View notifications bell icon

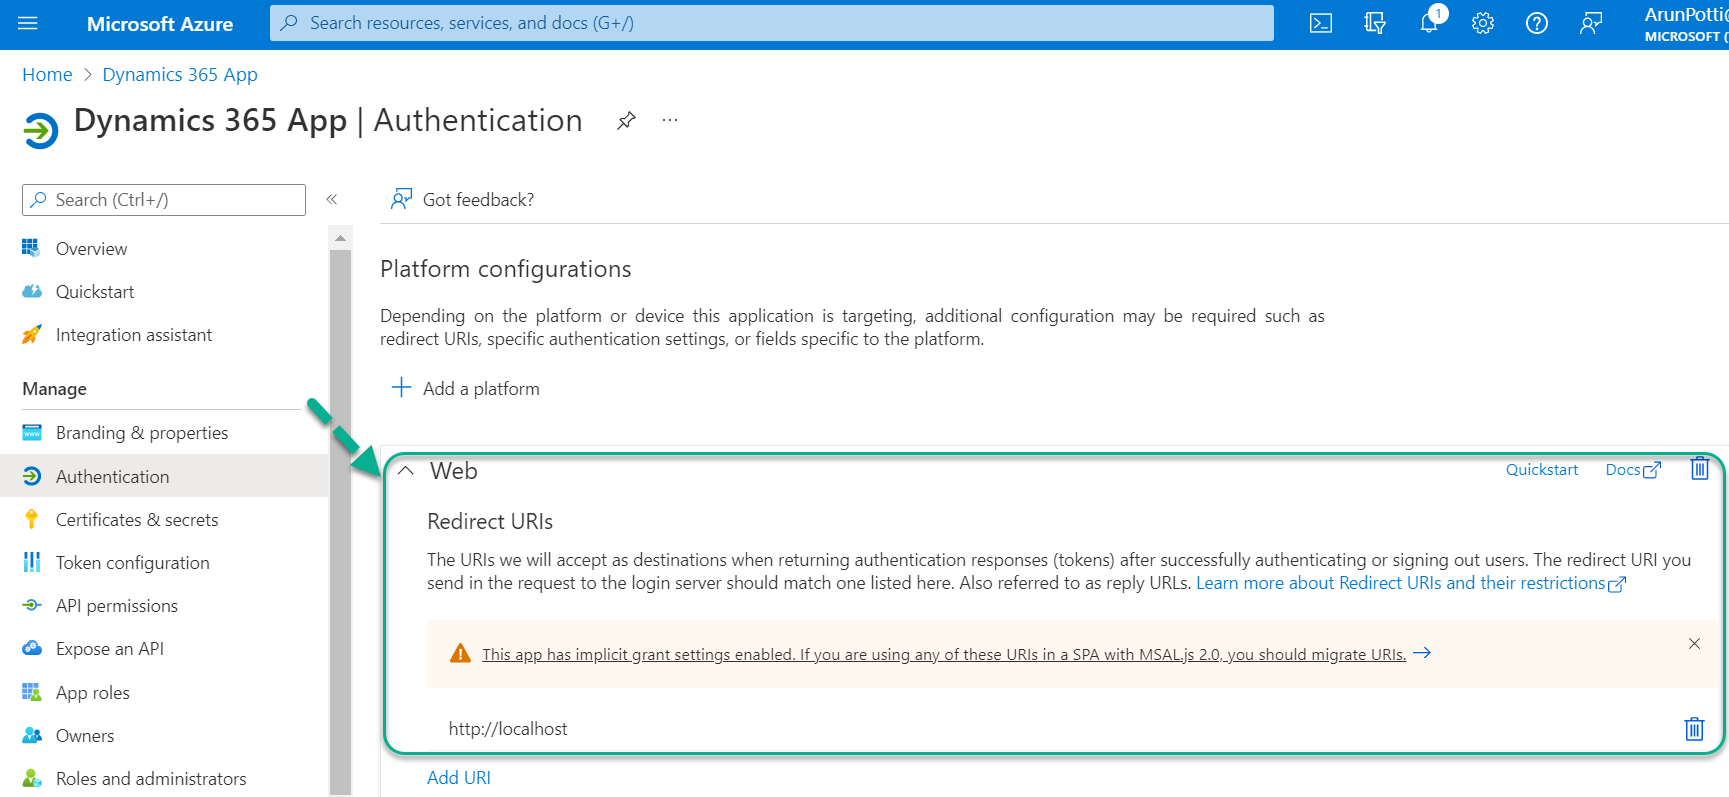[1429, 23]
